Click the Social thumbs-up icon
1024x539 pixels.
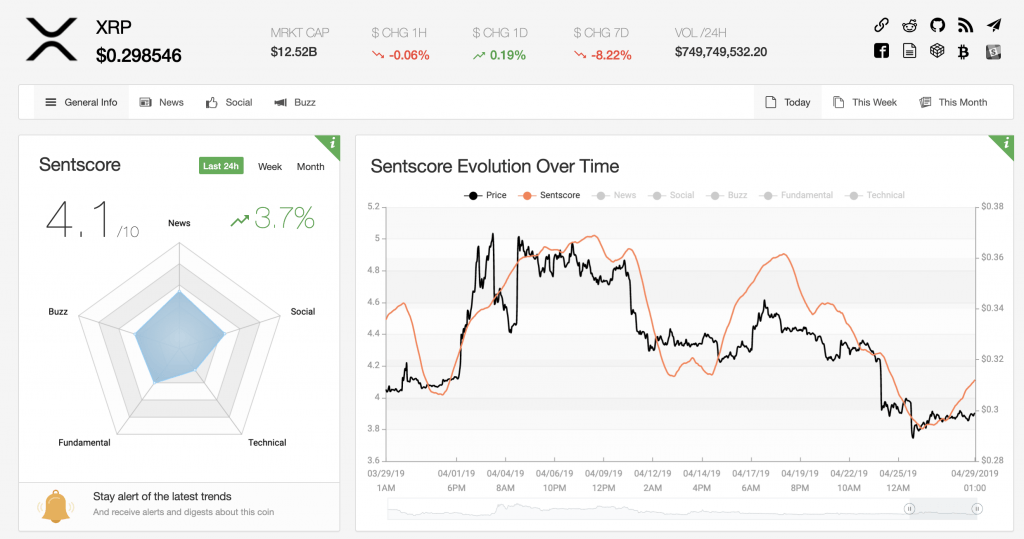[x=212, y=103]
